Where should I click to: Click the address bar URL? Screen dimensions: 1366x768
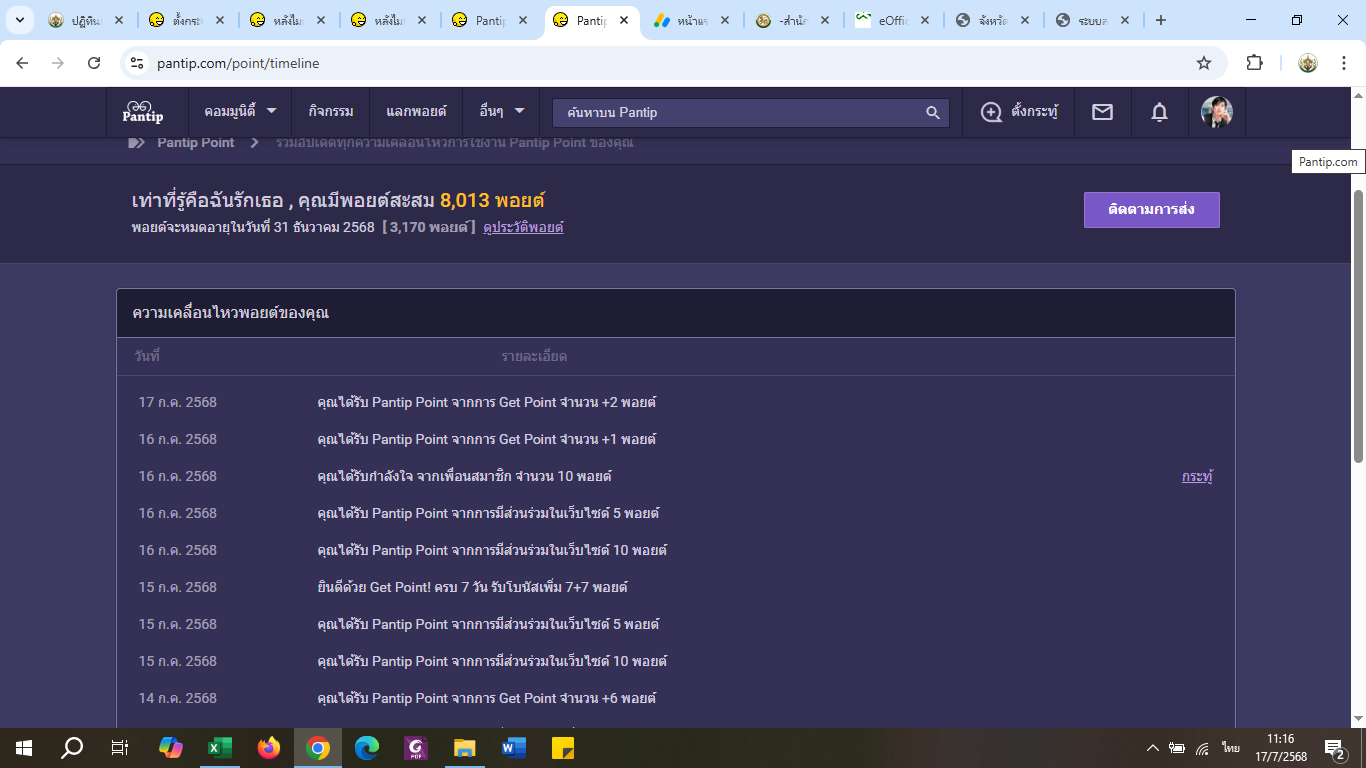[238, 63]
